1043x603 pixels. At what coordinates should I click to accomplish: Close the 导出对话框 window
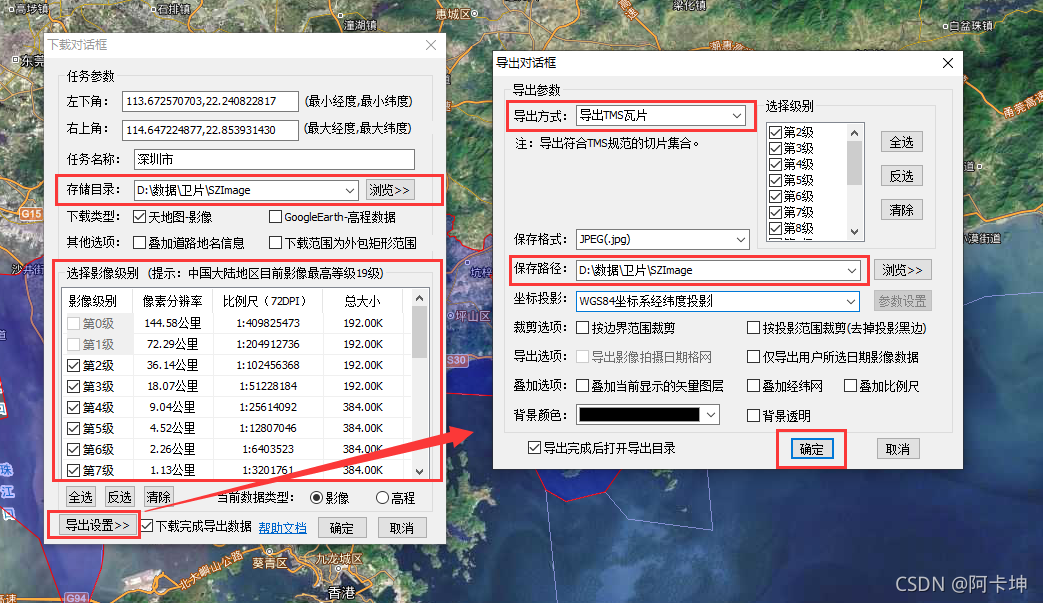coord(948,63)
